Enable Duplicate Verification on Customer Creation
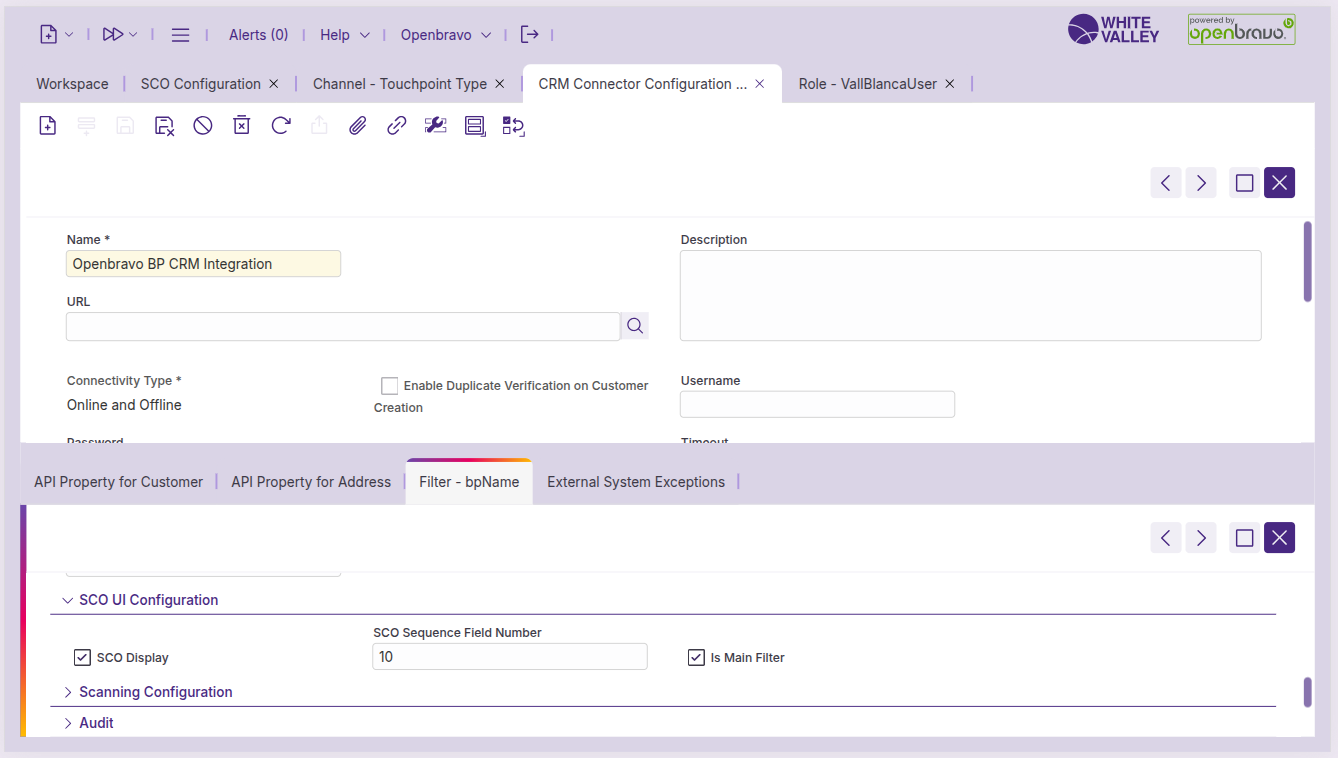The width and height of the screenshot is (1338, 758). tap(390, 386)
